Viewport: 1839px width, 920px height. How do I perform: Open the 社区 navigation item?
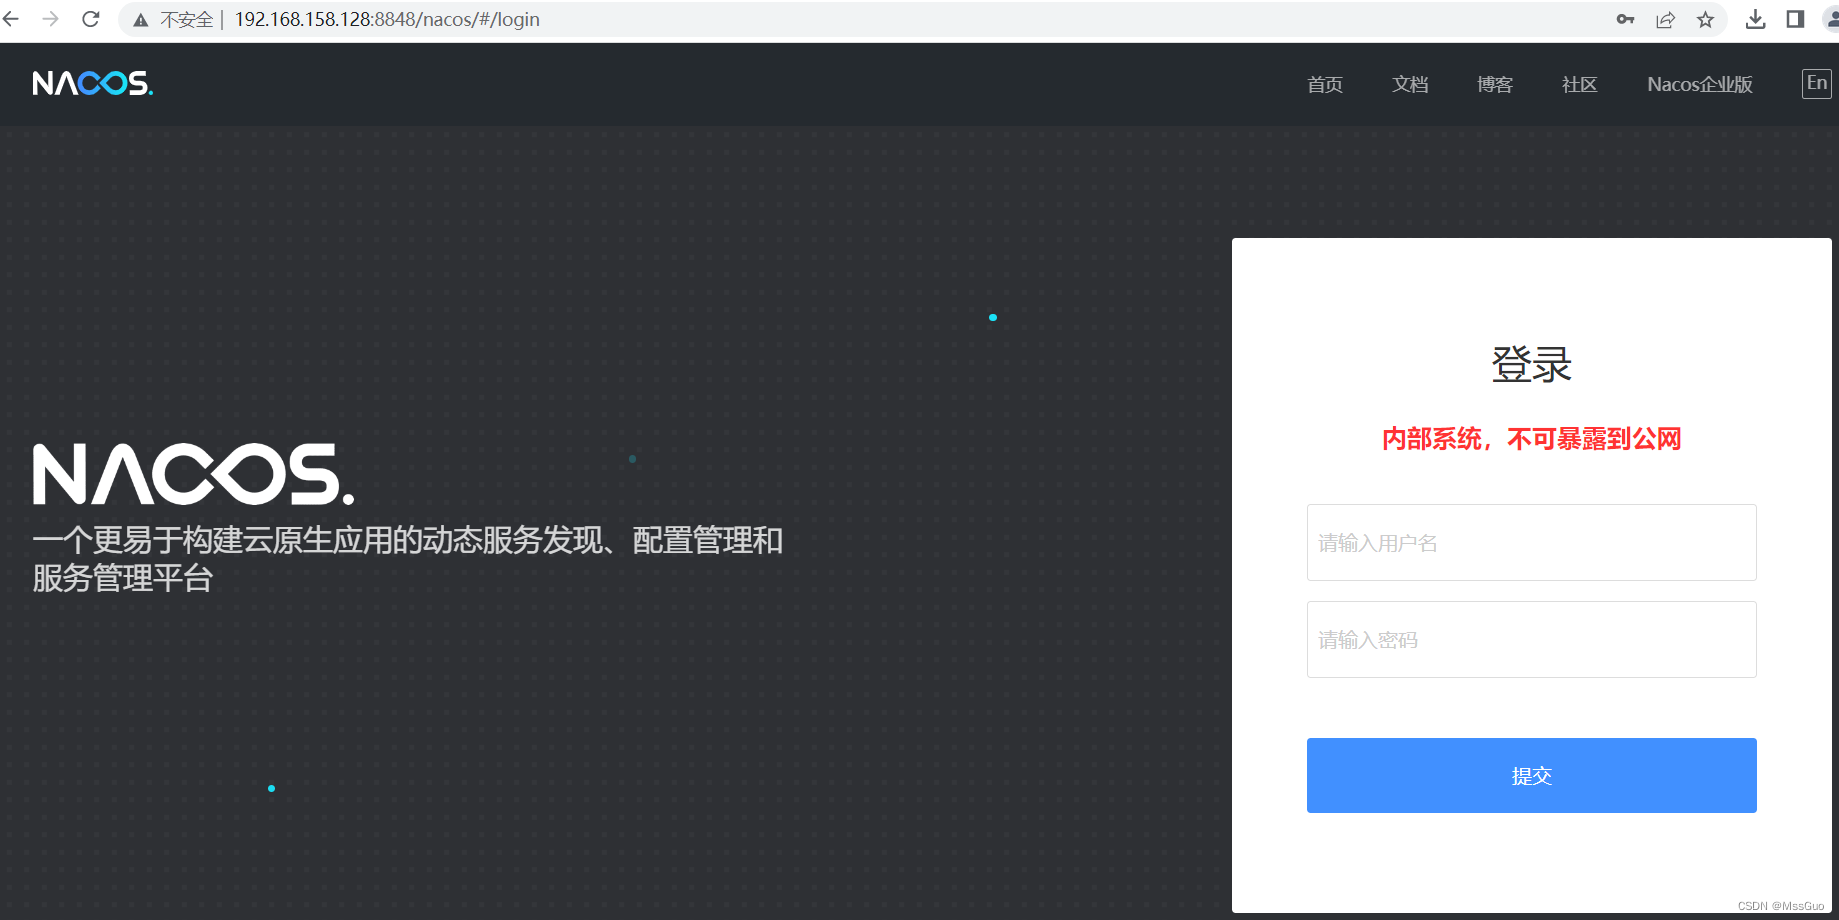pyautogui.click(x=1580, y=84)
